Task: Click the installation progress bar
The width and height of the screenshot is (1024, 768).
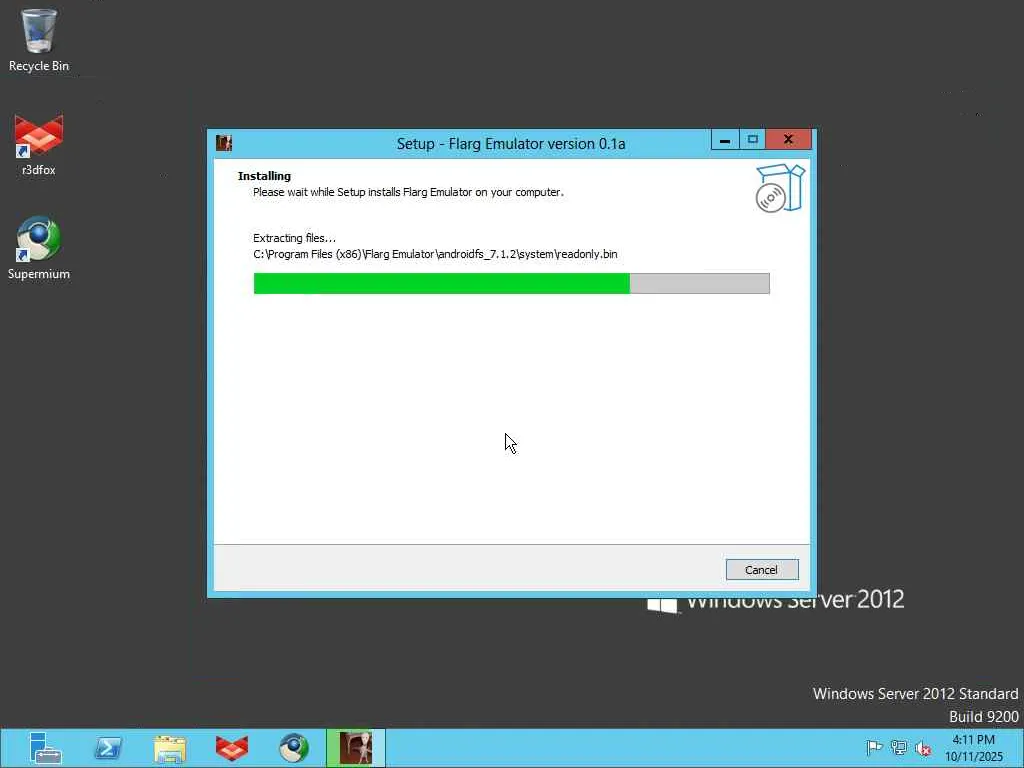Action: (x=511, y=283)
